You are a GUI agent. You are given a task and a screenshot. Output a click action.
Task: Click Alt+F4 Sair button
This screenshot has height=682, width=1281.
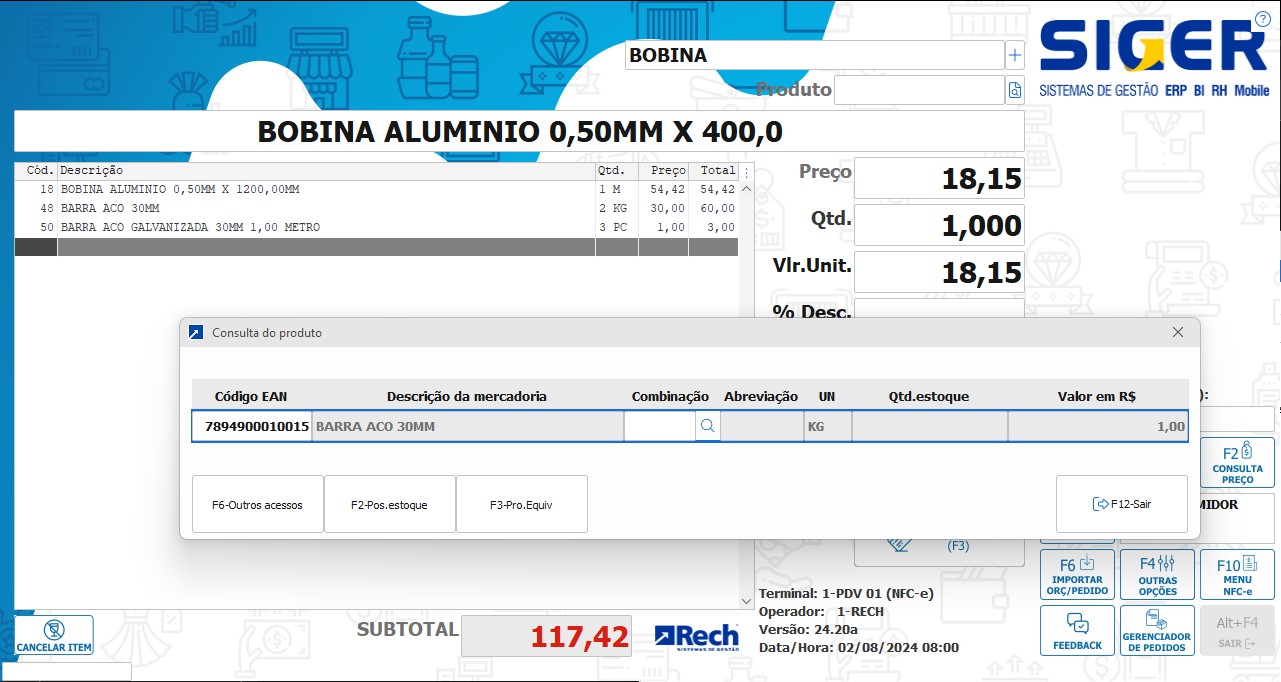click(x=1237, y=631)
